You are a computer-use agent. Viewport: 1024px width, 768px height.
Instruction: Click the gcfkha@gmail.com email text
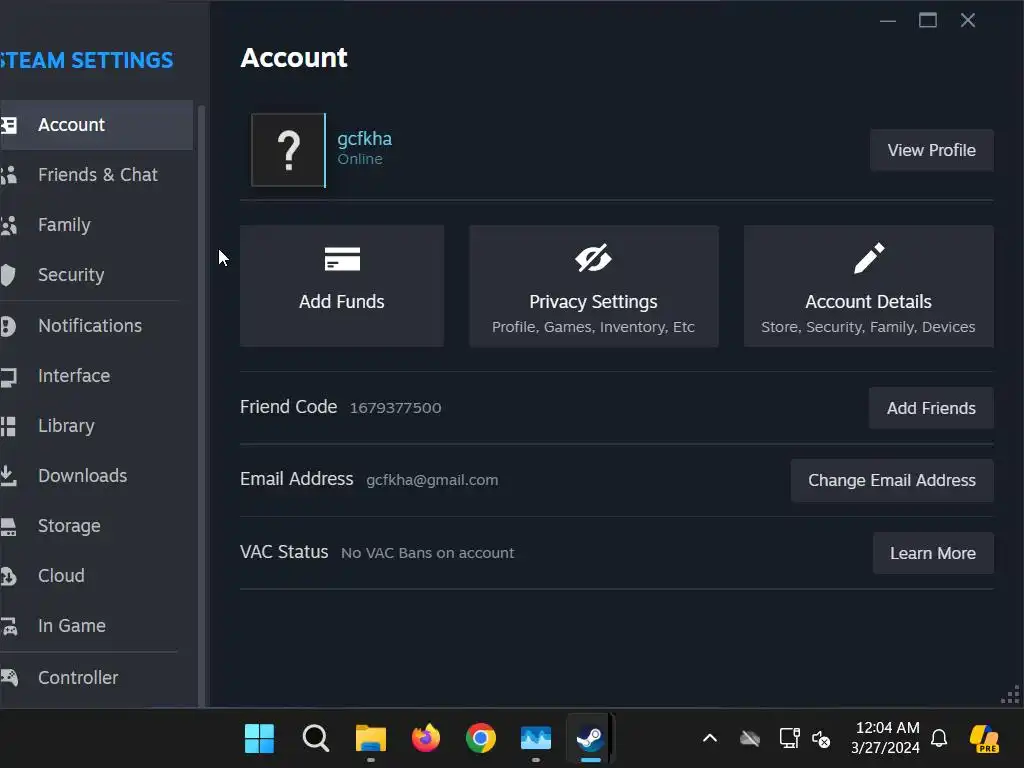(x=432, y=480)
